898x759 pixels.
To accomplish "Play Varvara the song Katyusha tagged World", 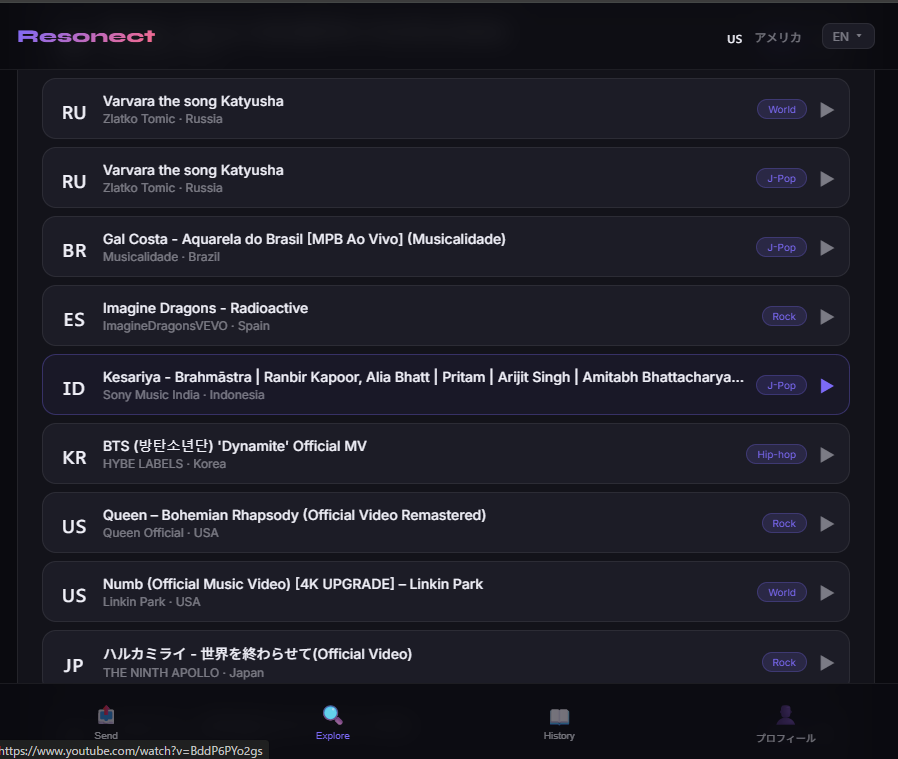I will 826,109.
